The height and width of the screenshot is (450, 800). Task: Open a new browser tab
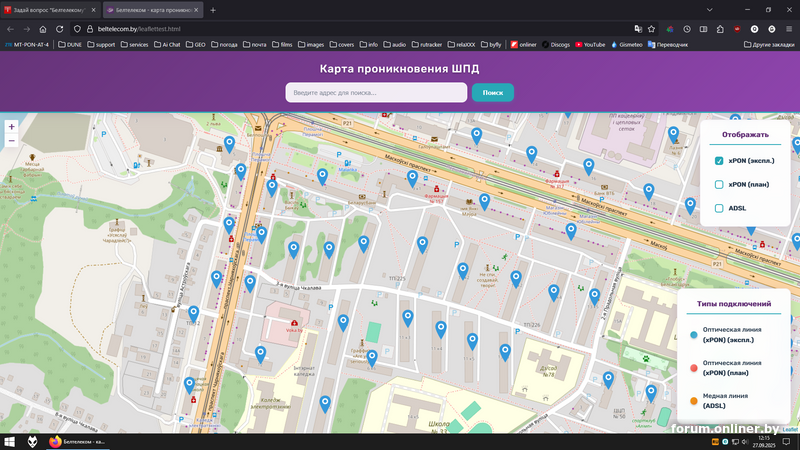(x=212, y=10)
